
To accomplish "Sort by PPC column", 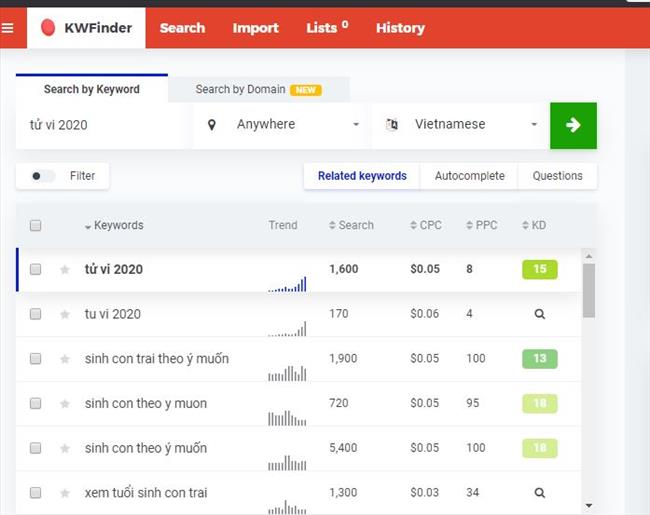I will tap(482, 225).
